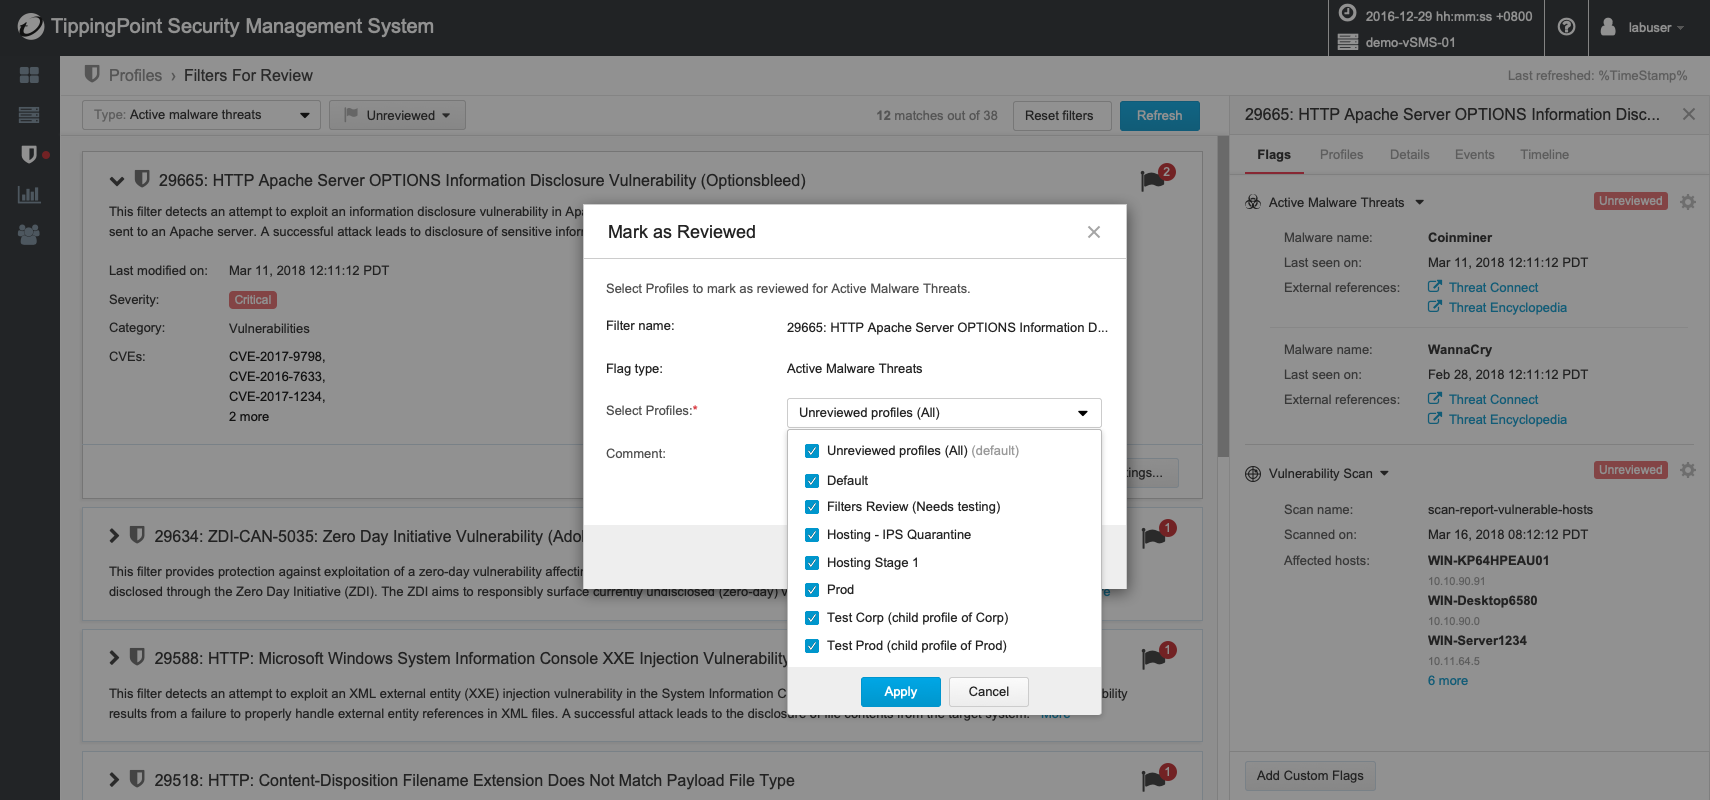Click the blue Refresh button

coord(1159,116)
